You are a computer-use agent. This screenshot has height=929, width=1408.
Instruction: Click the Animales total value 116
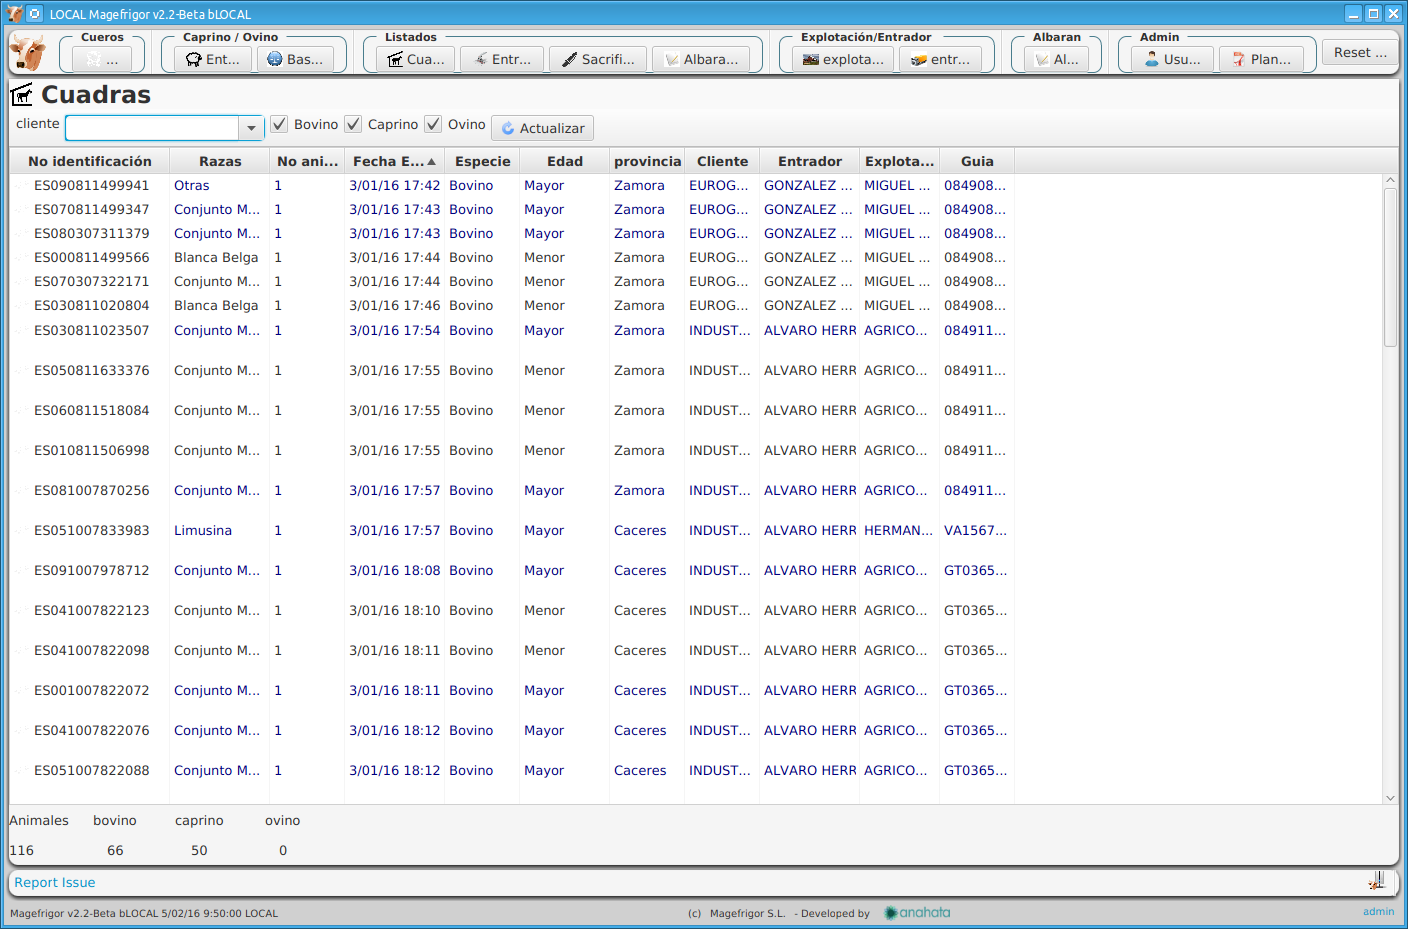(21, 850)
